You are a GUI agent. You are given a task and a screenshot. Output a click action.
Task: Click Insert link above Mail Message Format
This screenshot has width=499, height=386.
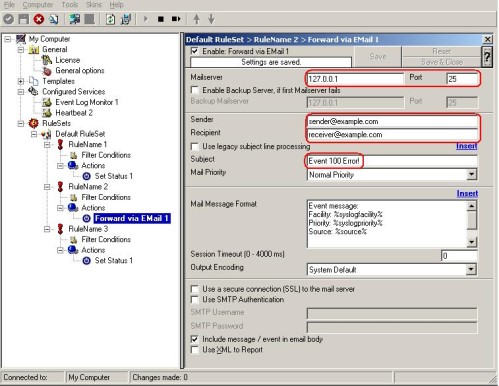click(x=467, y=193)
